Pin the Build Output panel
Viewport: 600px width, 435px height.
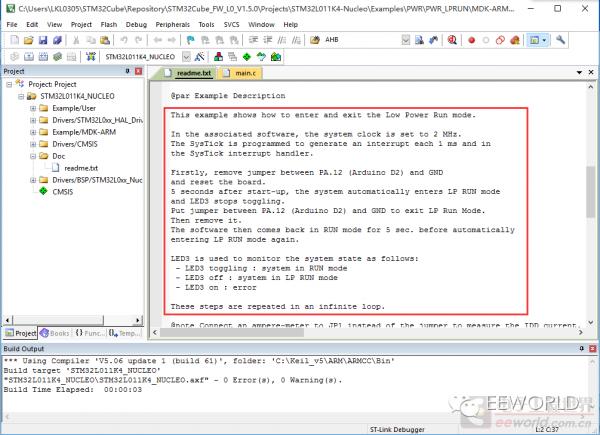(x=582, y=349)
